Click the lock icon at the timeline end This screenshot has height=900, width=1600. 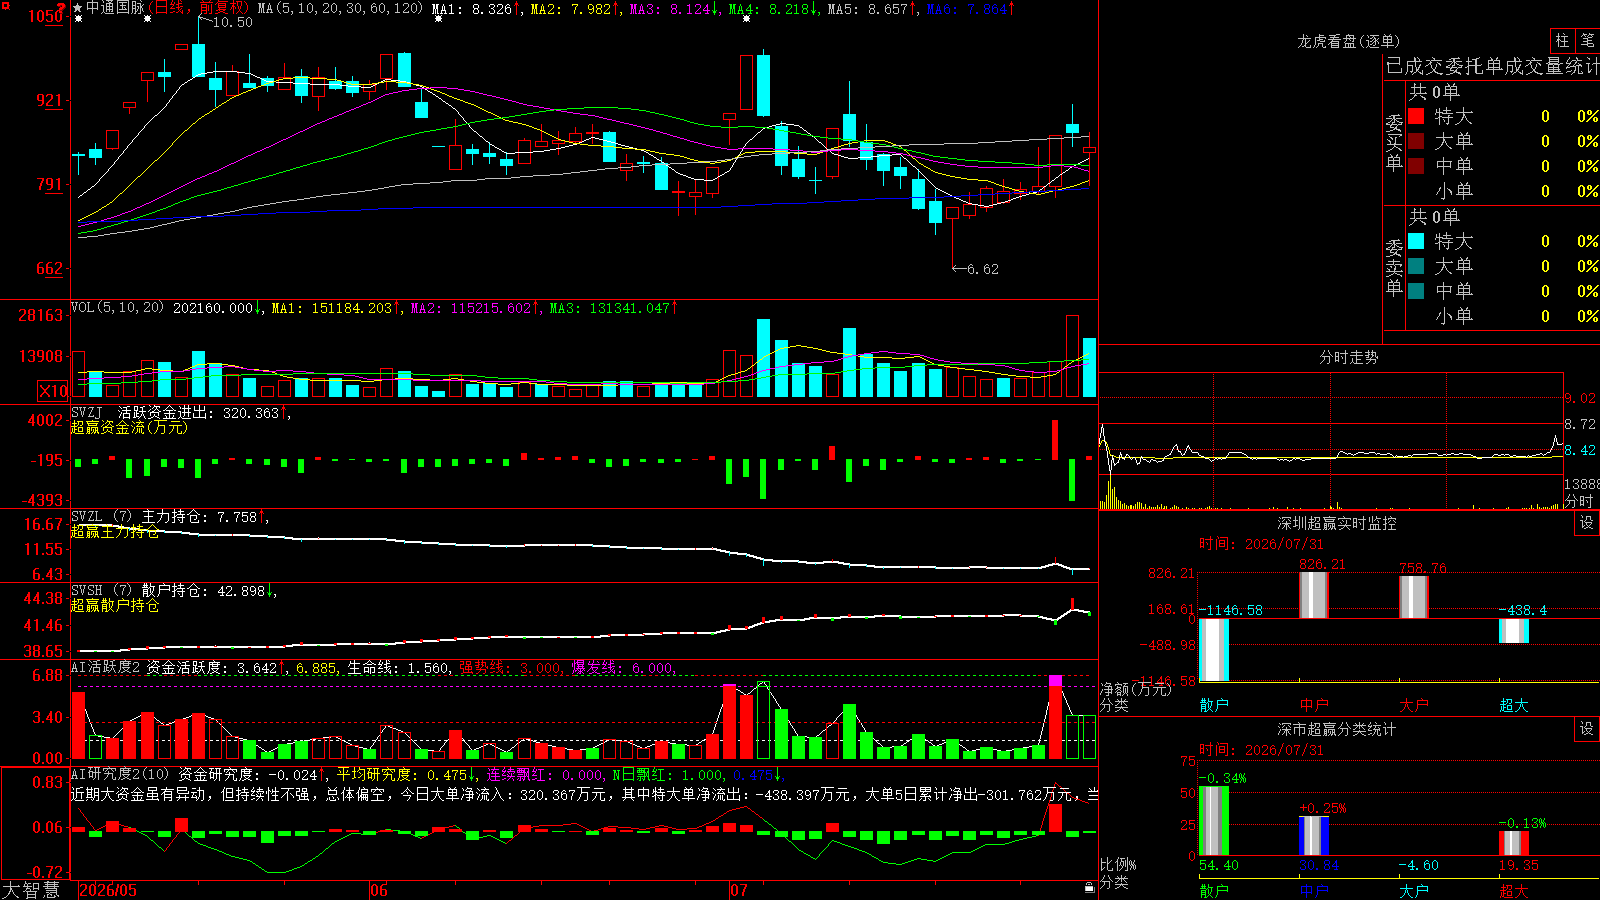point(1089,887)
